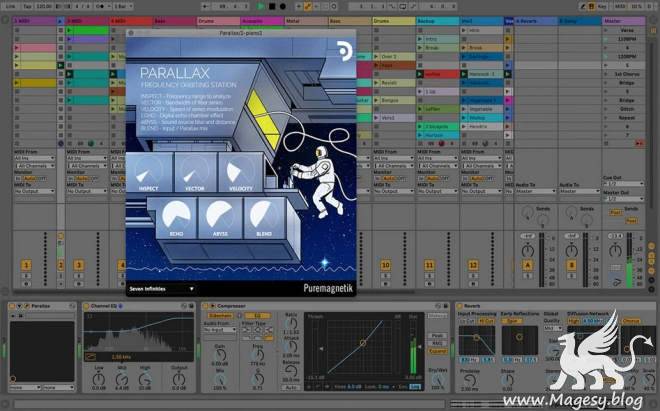Toggle the Channel EQ device activator
The width and height of the screenshot is (660, 411).
[x=87, y=306]
